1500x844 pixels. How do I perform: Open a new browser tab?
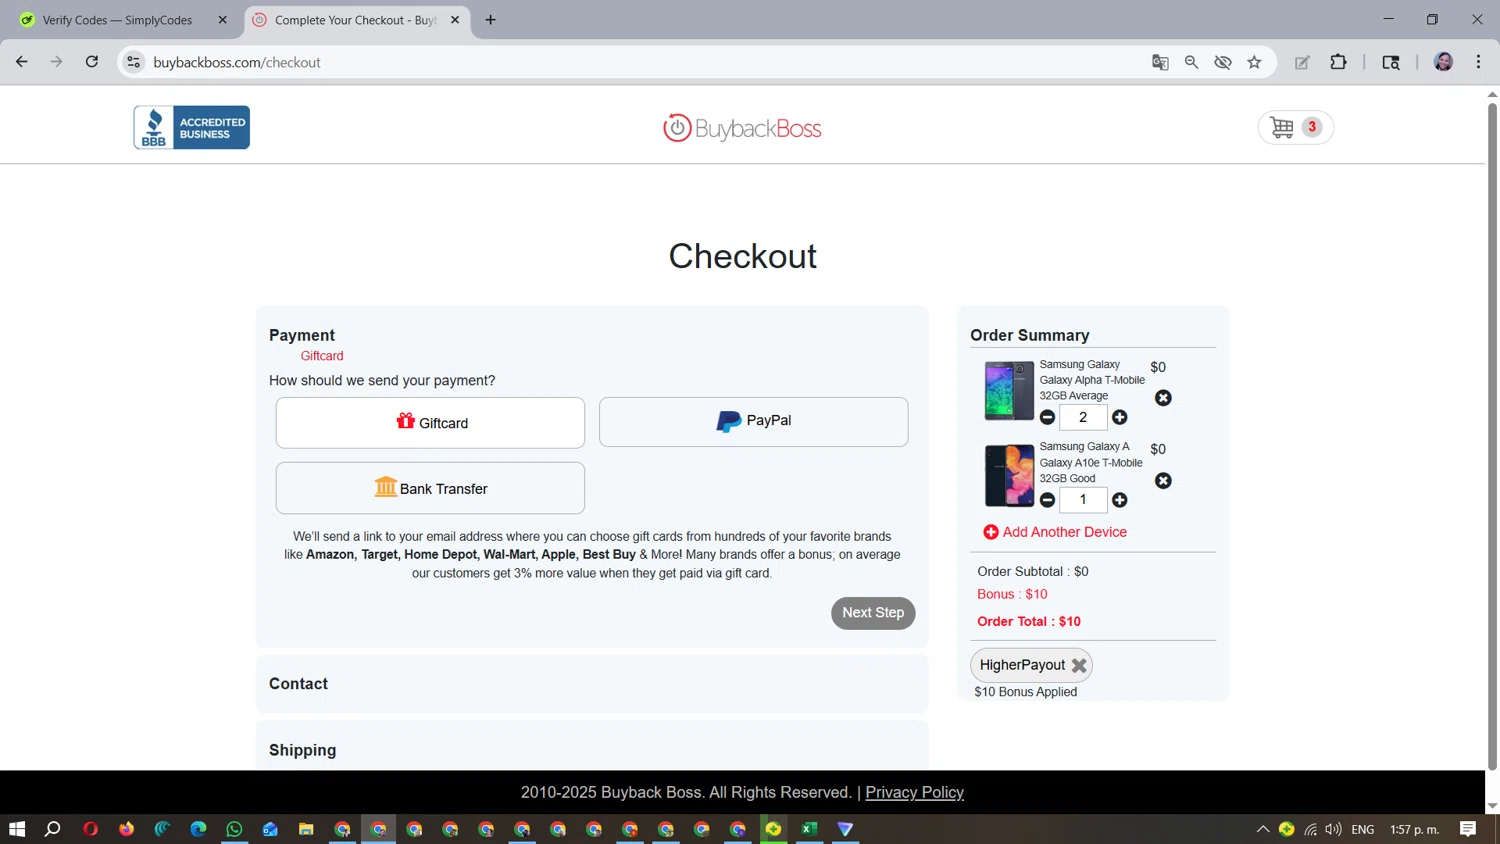pos(490,20)
